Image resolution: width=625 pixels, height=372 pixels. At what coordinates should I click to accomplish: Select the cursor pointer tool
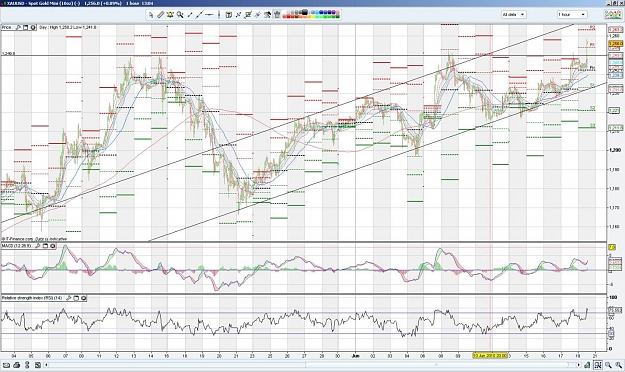coord(151,15)
